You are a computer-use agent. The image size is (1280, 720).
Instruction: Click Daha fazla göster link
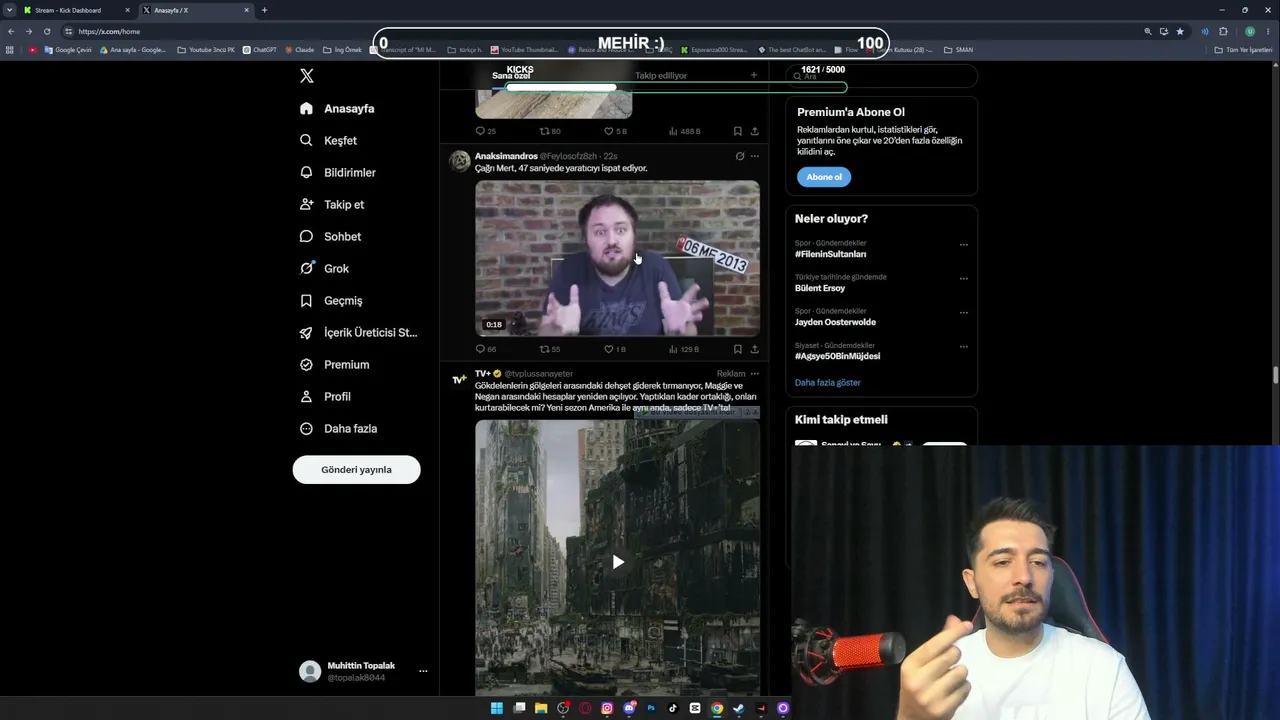pyautogui.click(x=827, y=382)
